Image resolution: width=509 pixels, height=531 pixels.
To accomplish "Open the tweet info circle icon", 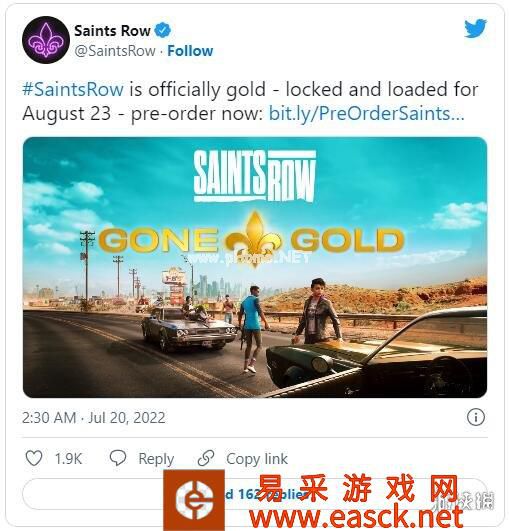I will pyautogui.click(x=476, y=417).
